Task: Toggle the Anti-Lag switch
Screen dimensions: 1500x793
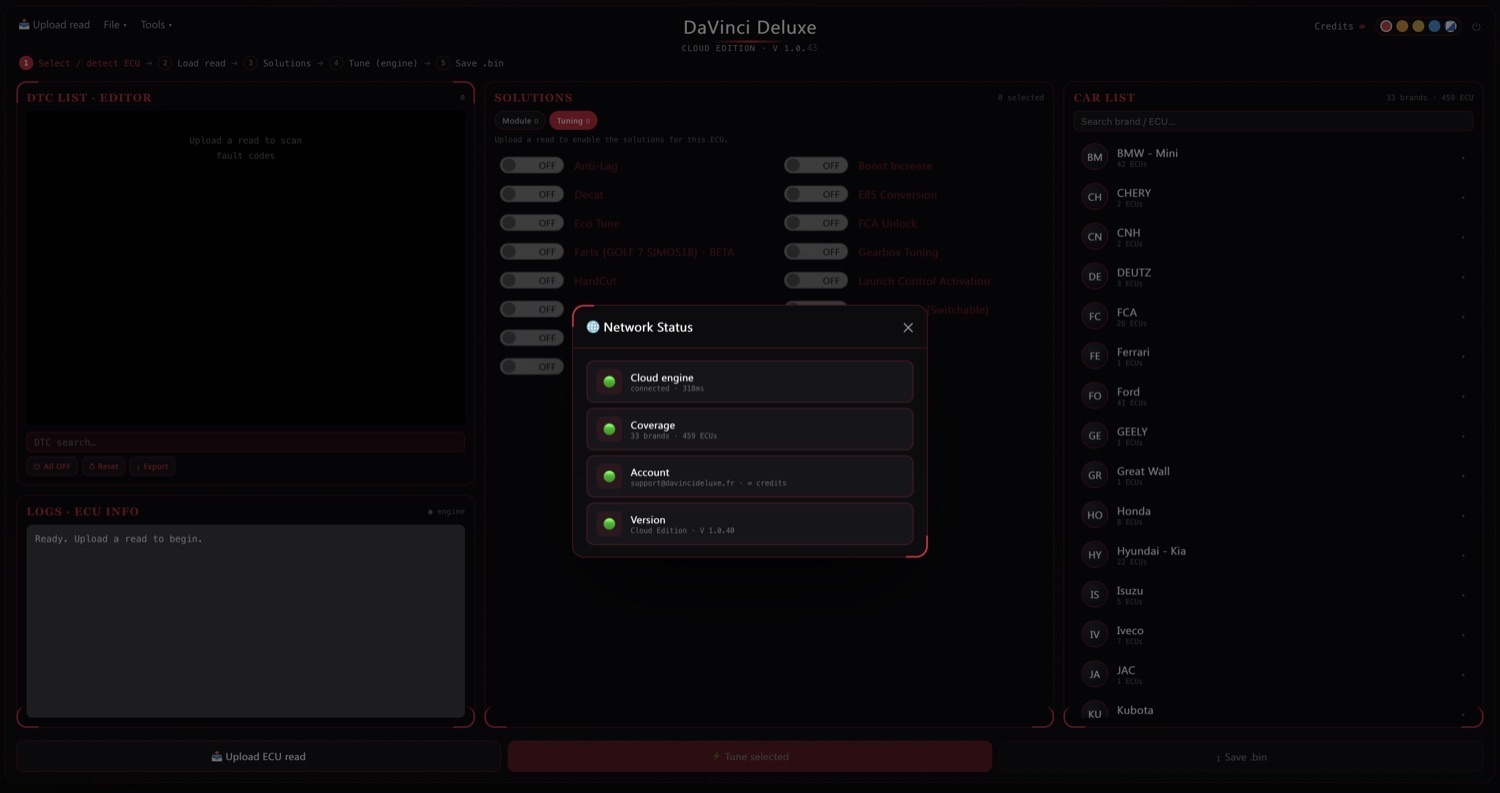Action: pos(532,166)
